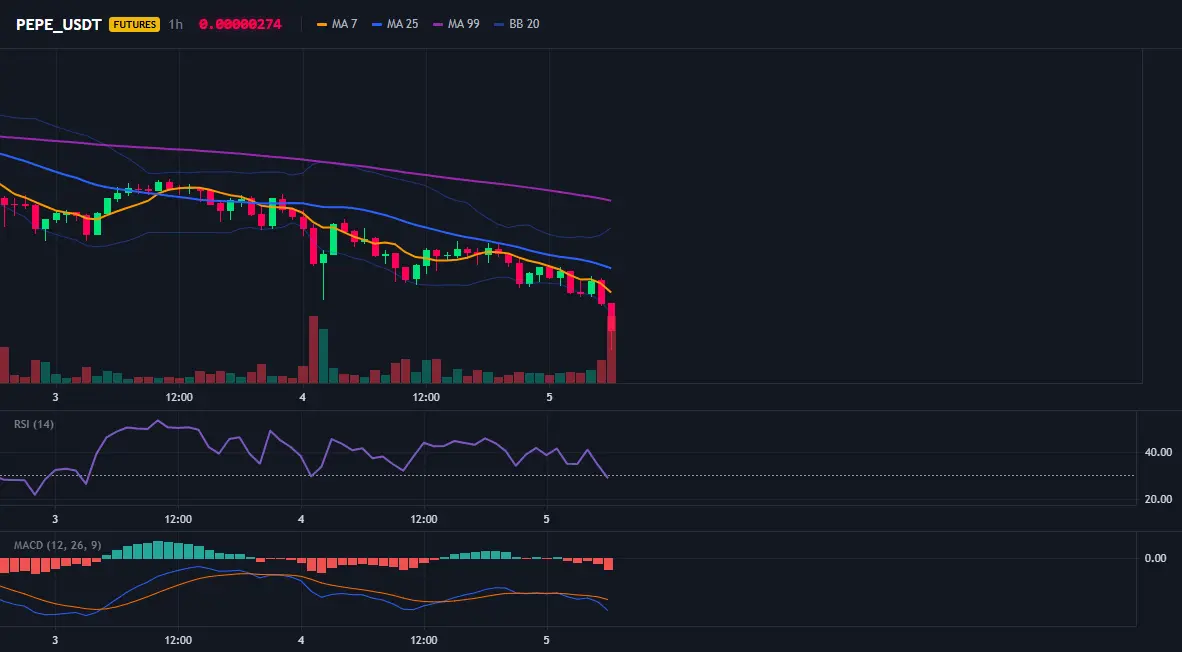Click the '3' date label under the MACD panel
Image resolution: width=1182 pixels, height=652 pixels.
click(55, 641)
